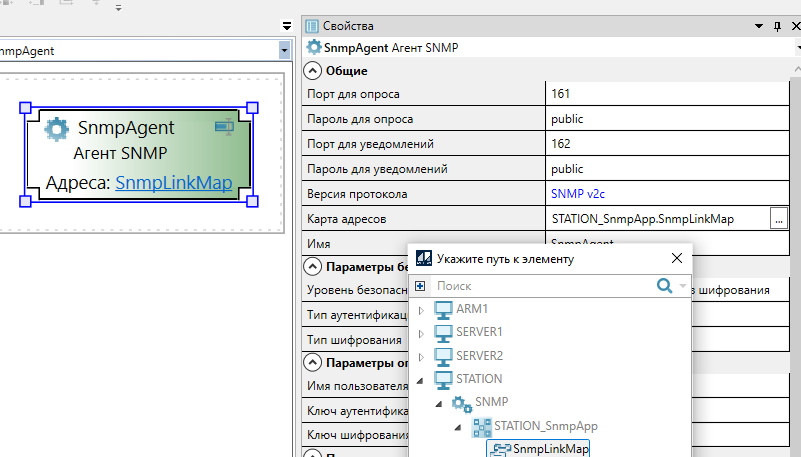This screenshot has width=801, height=457.
Task: Select SERVER2 in the element tree
Action: [479, 356]
